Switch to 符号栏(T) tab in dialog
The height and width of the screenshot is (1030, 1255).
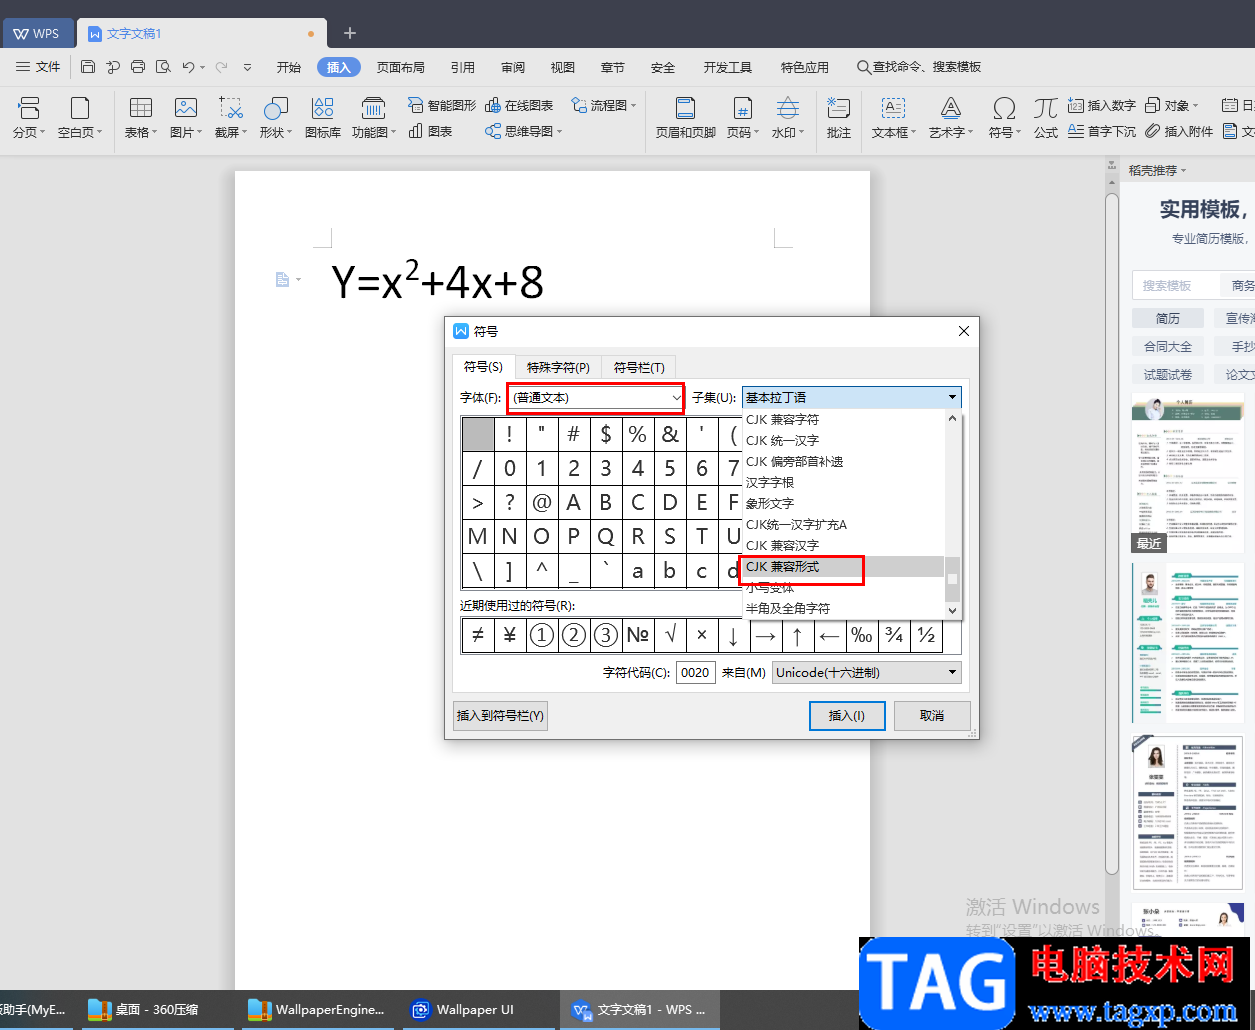click(x=639, y=367)
